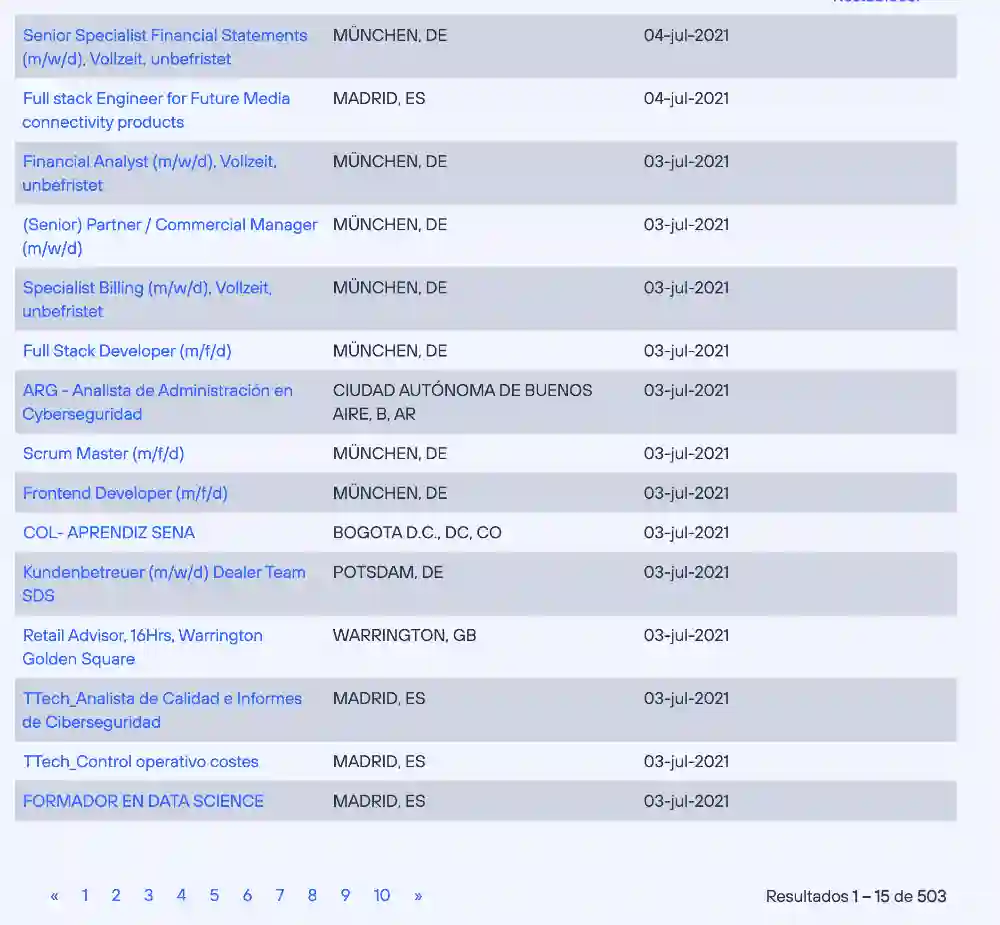Go to results page 9
This screenshot has width=1000, height=925.
(x=345, y=895)
